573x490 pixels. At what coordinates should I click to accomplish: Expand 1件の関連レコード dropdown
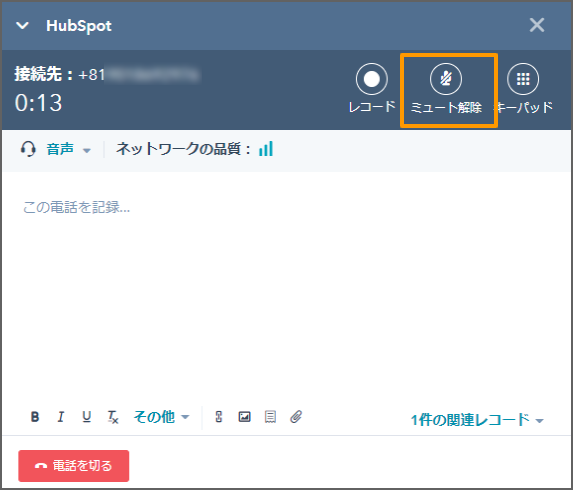(x=477, y=420)
